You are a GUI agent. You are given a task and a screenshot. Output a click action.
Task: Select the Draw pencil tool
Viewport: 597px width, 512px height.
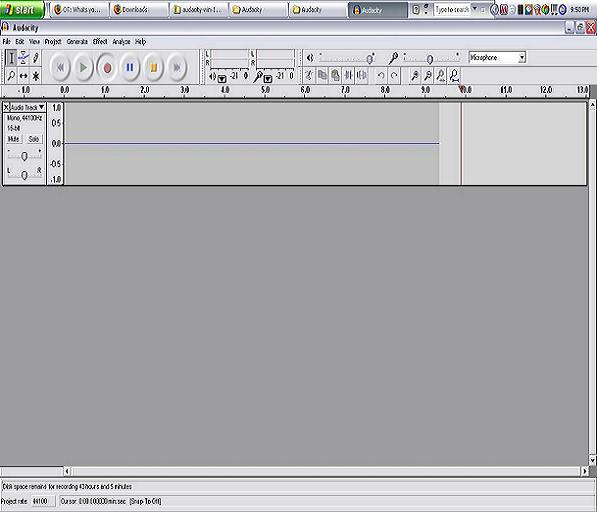pyautogui.click(x=36, y=58)
